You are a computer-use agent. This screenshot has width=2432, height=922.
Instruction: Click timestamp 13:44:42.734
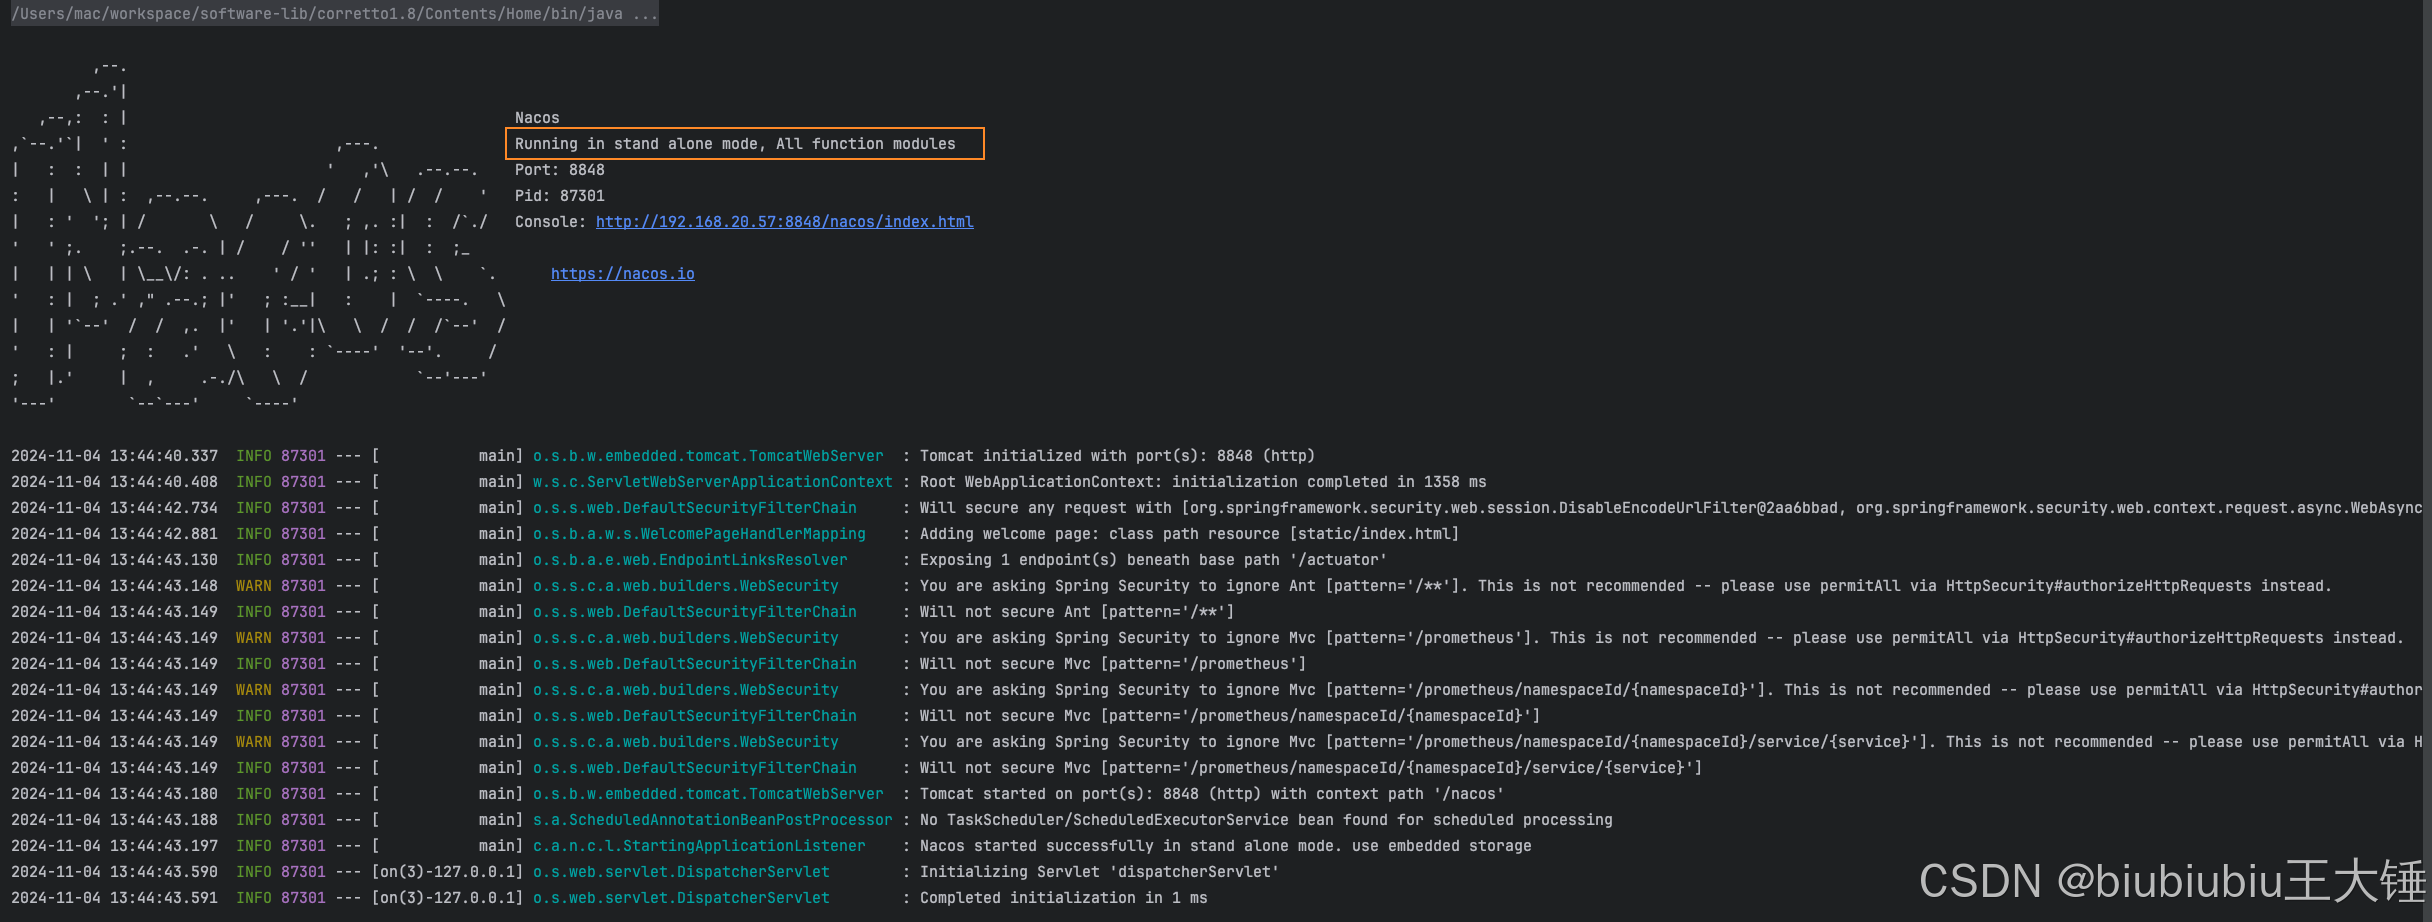(164, 508)
